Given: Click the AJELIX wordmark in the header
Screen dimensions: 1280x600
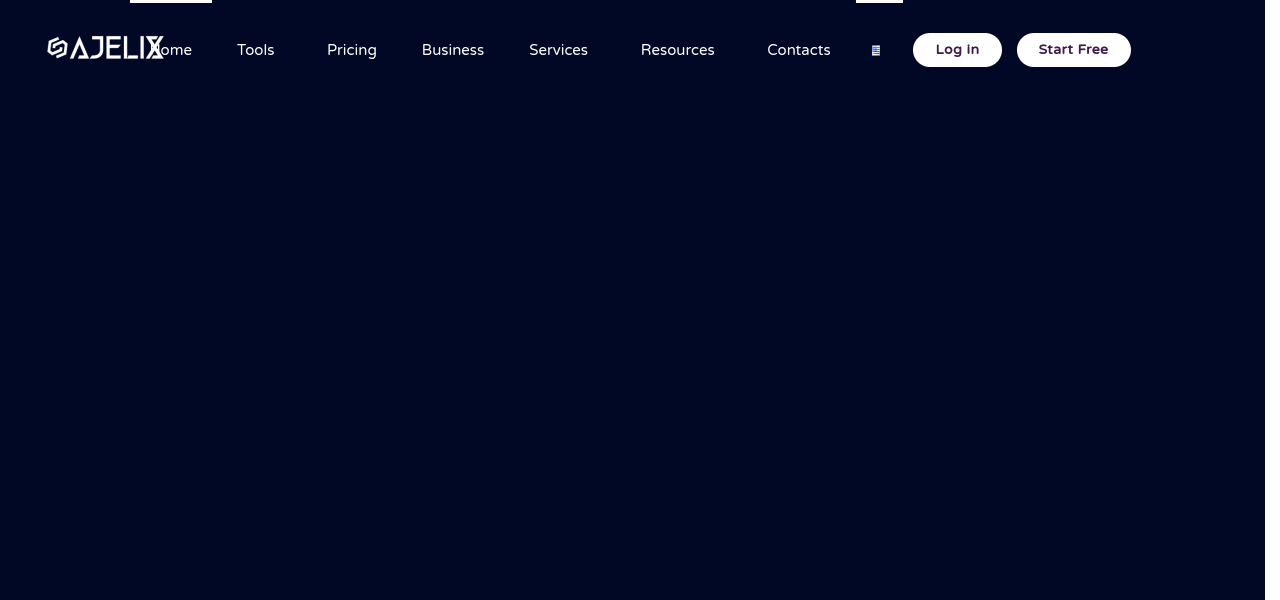Looking at the screenshot, I should point(116,48).
